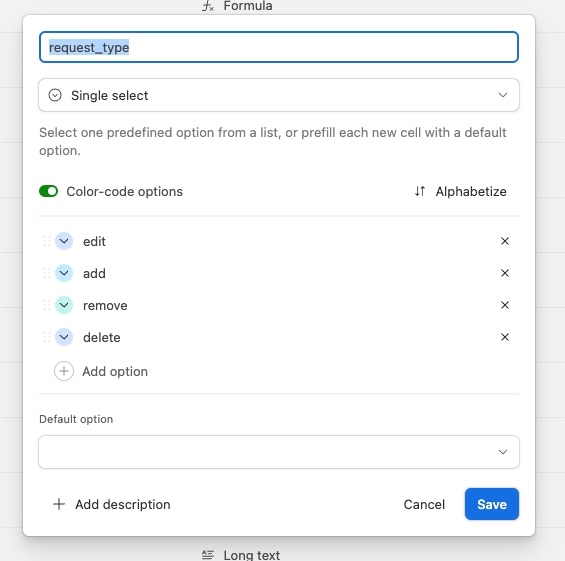Remove the 'edit' option with its X
Image resolution: width=565 pixels, height=561 pixels.
click(504, 241)
